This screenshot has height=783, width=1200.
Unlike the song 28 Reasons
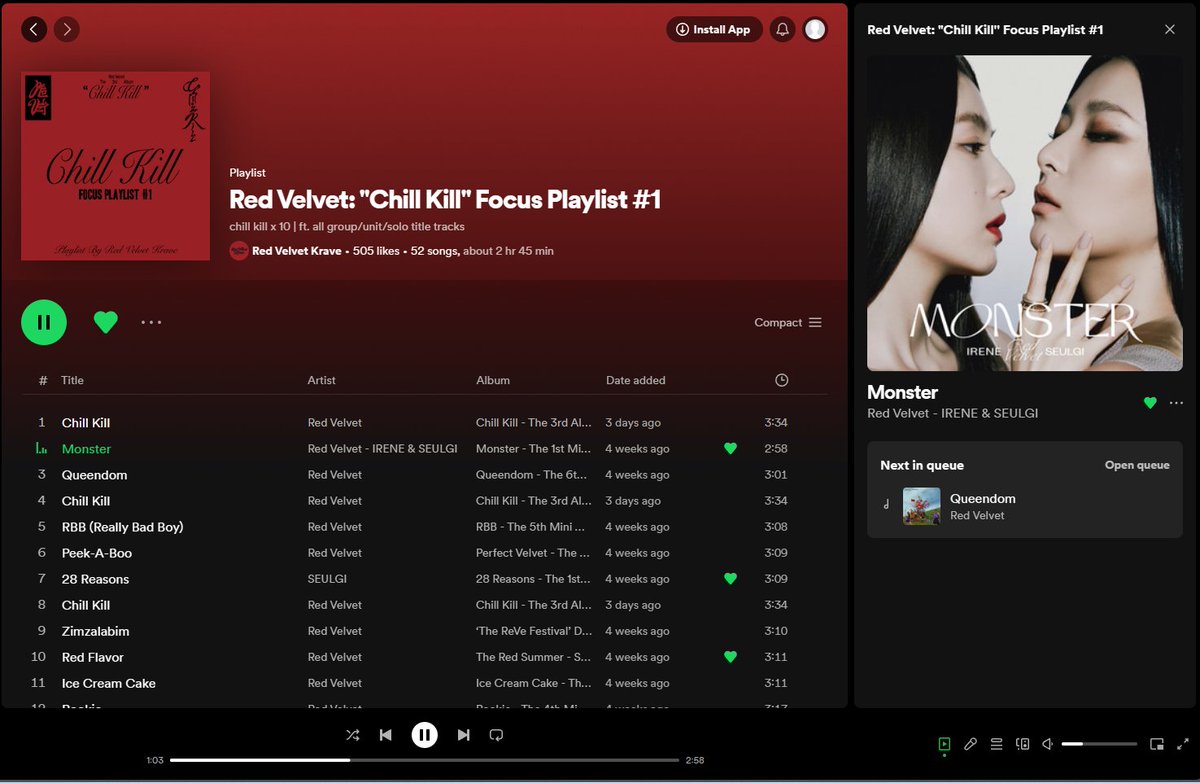click(730, 579)
